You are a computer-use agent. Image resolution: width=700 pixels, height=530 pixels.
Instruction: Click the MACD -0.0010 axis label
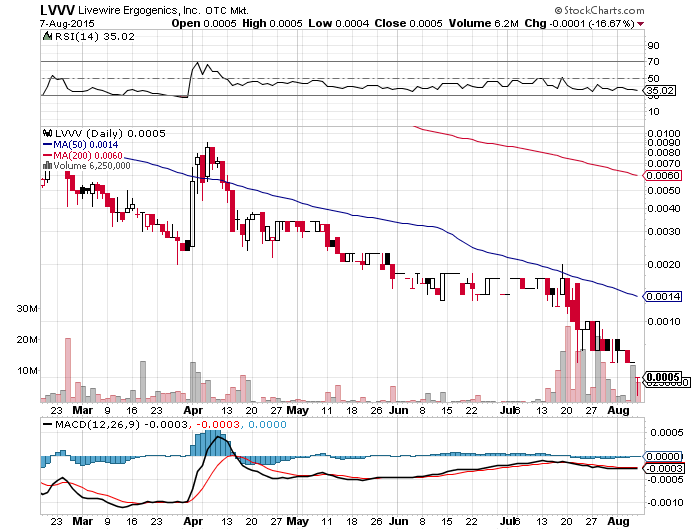point(665,502)
